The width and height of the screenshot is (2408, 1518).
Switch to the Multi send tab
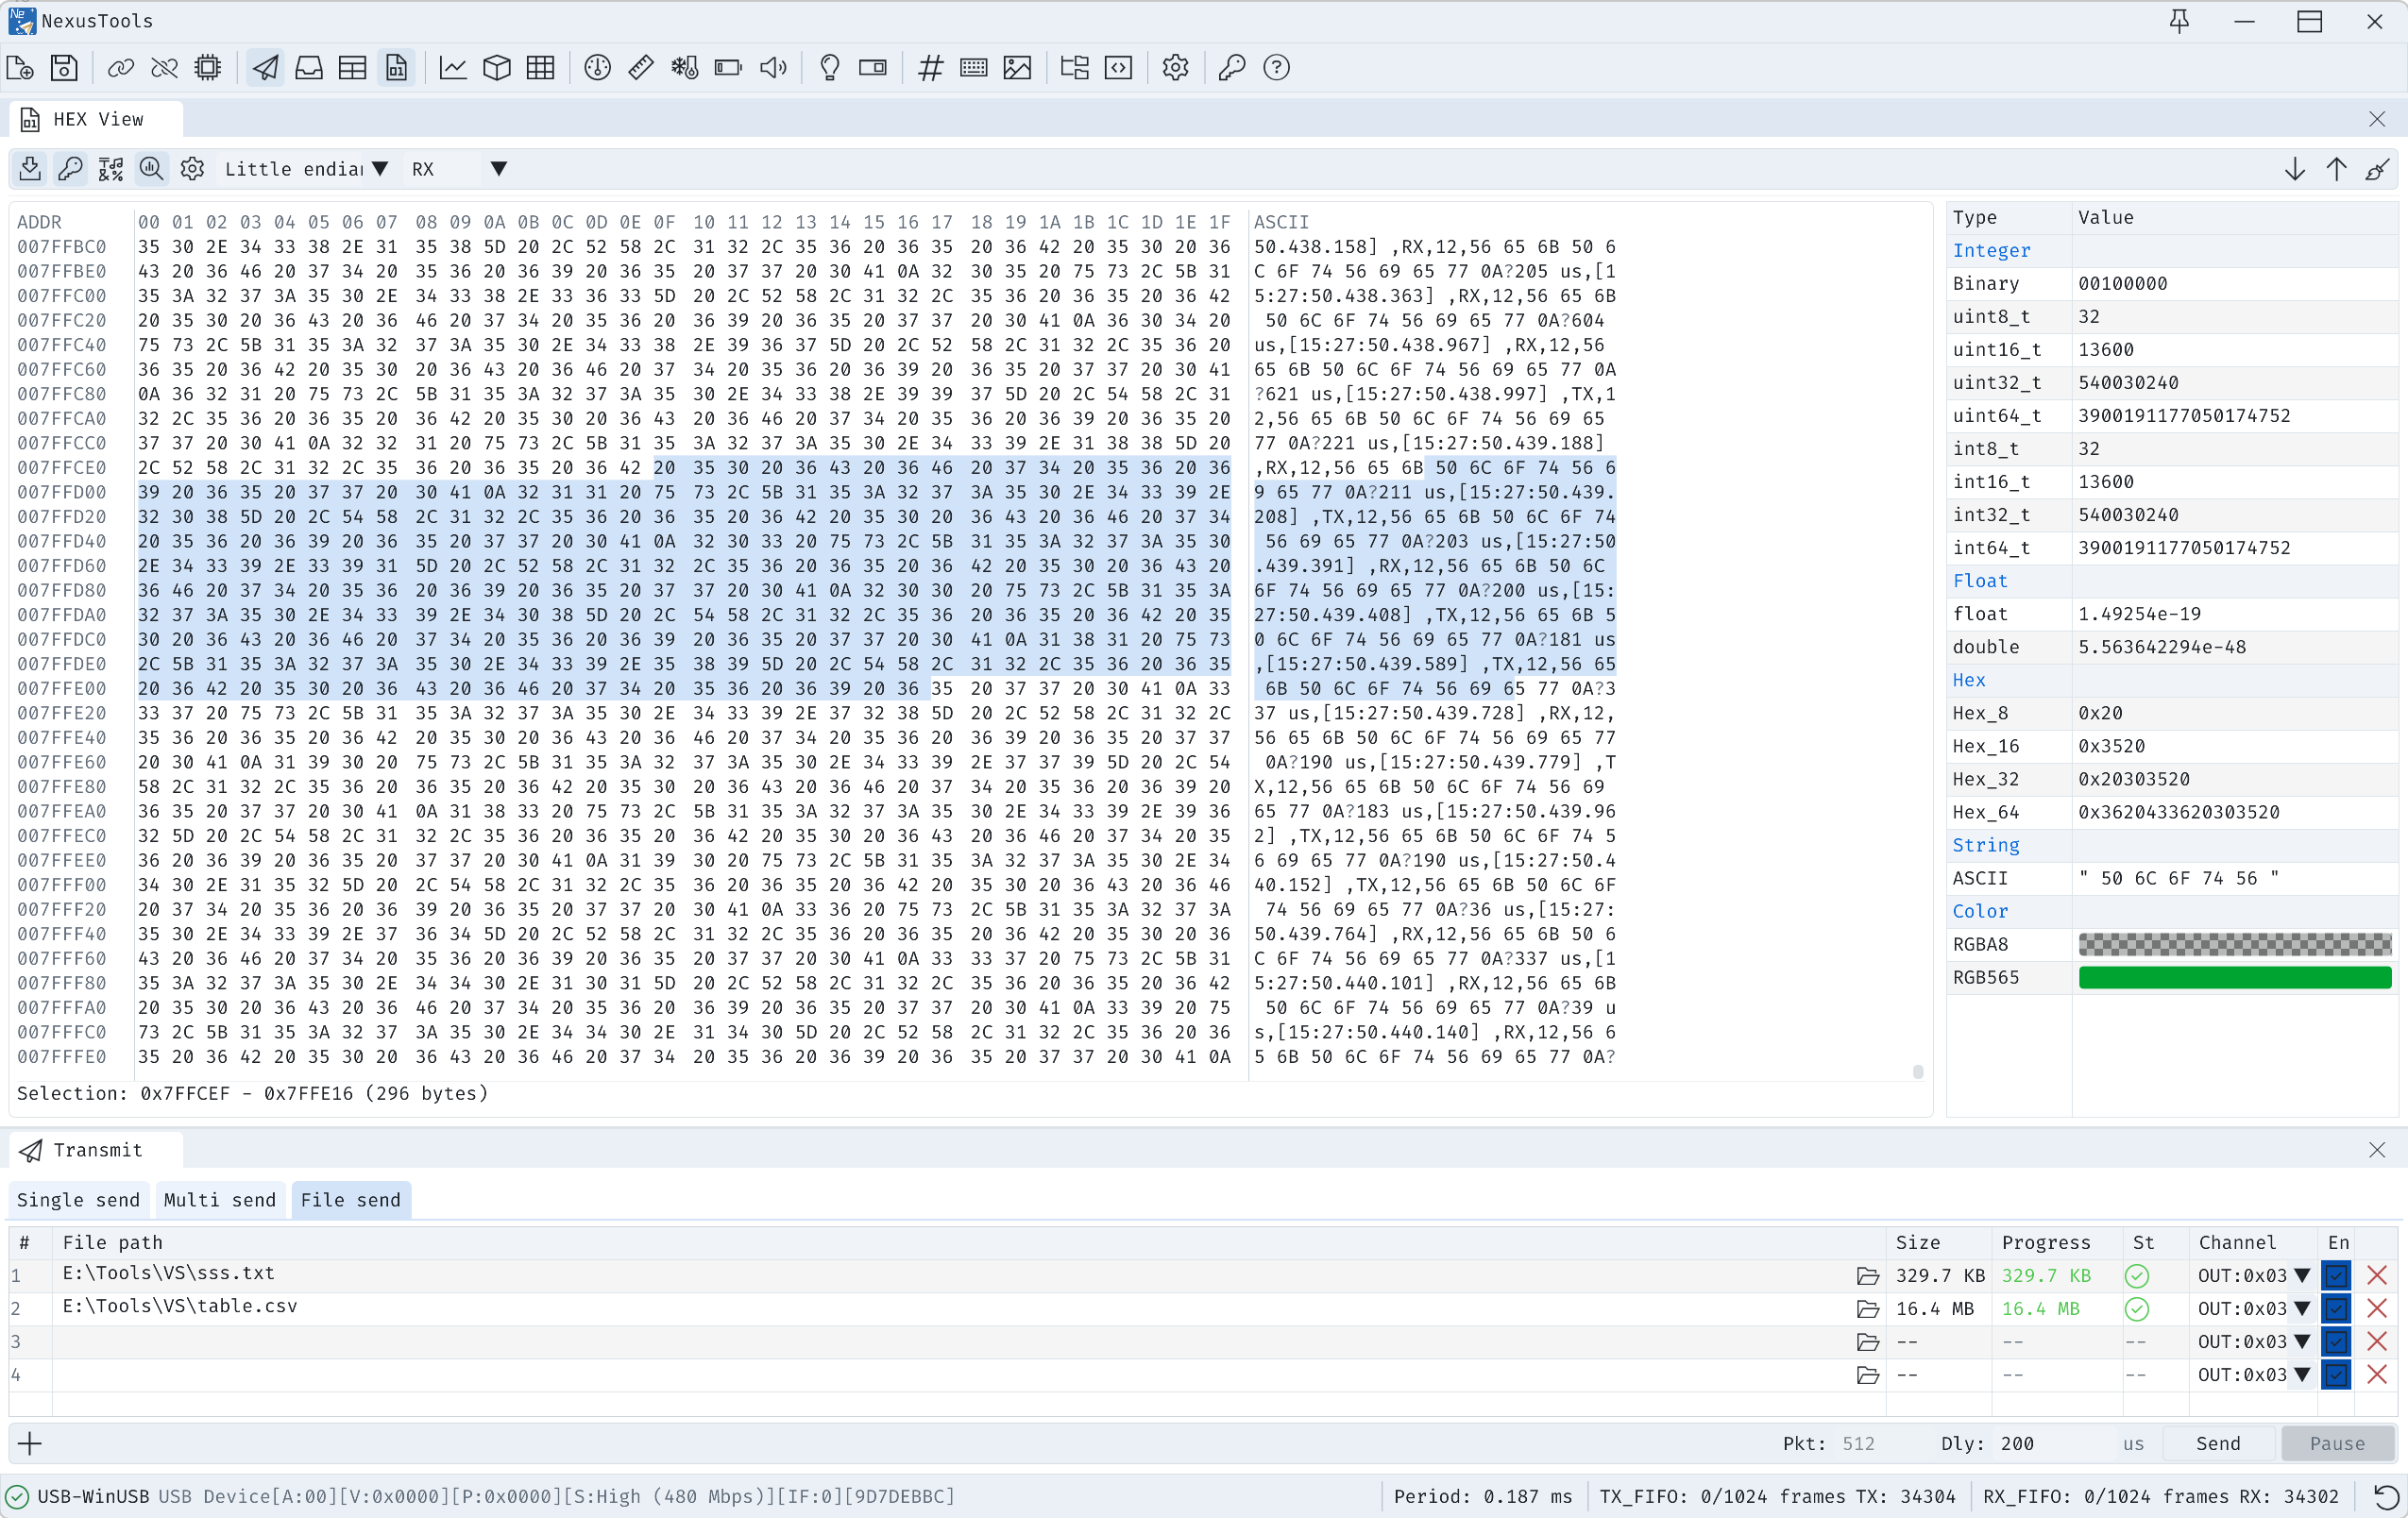point(219,1200)
